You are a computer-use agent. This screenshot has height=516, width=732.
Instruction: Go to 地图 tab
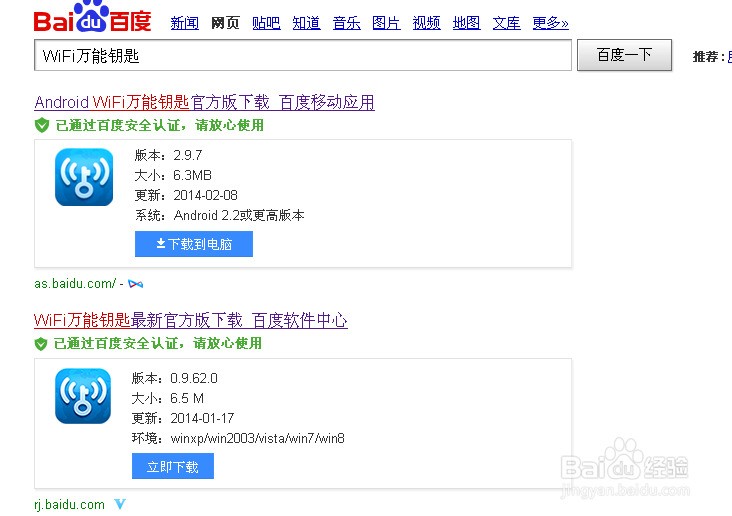(x=466, y=23)
